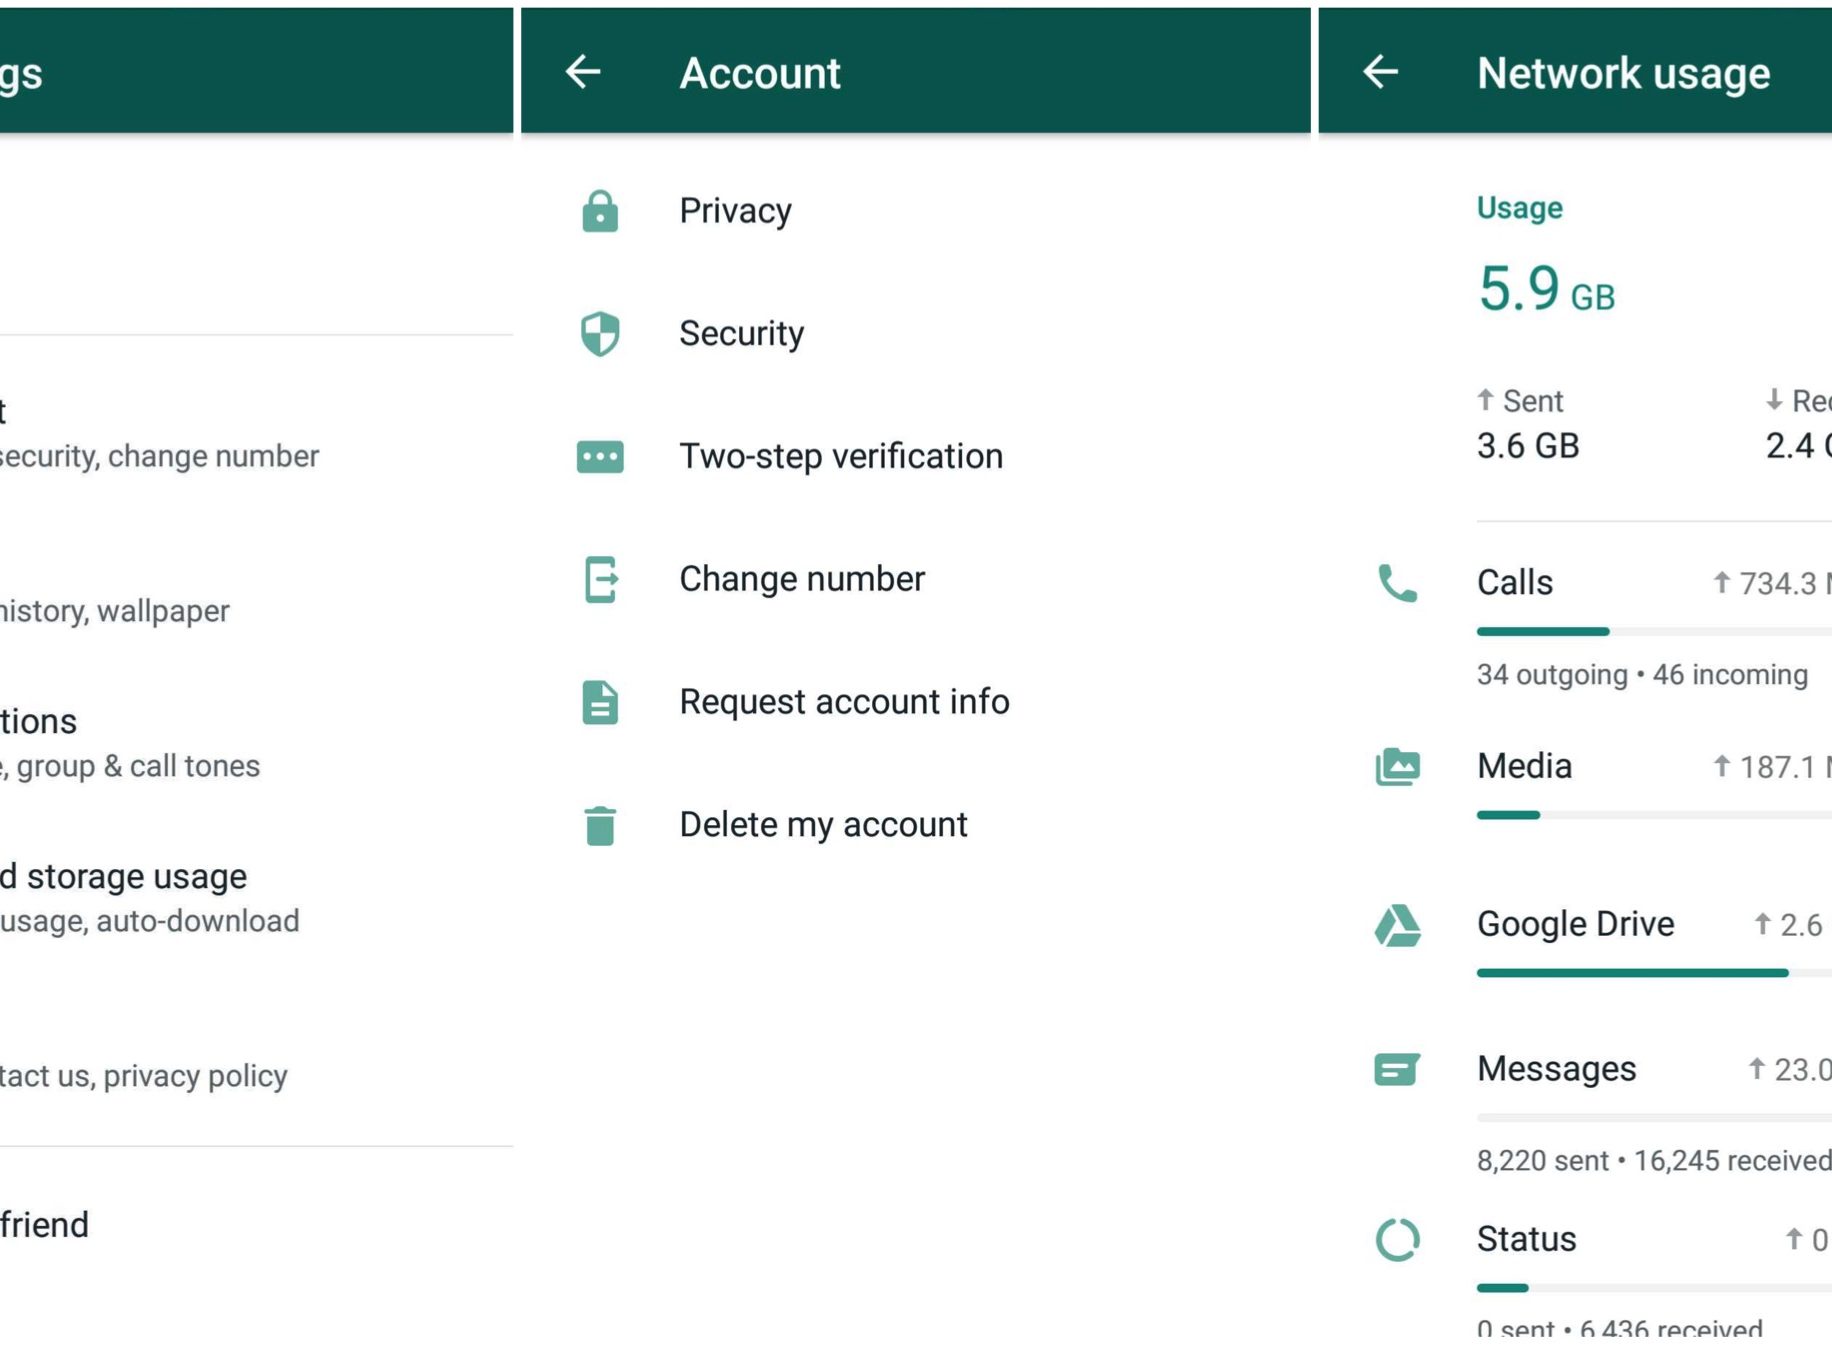Open the Privacy settings entry

pyautogui.click(x=735, y=211)
